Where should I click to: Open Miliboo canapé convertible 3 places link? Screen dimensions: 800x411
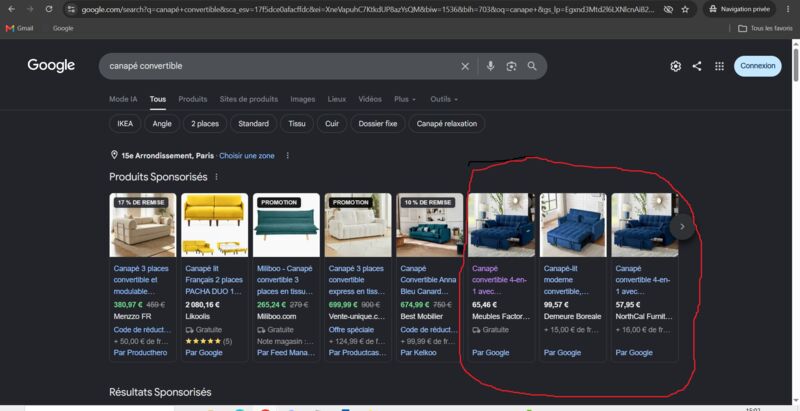tap(285, 280)
